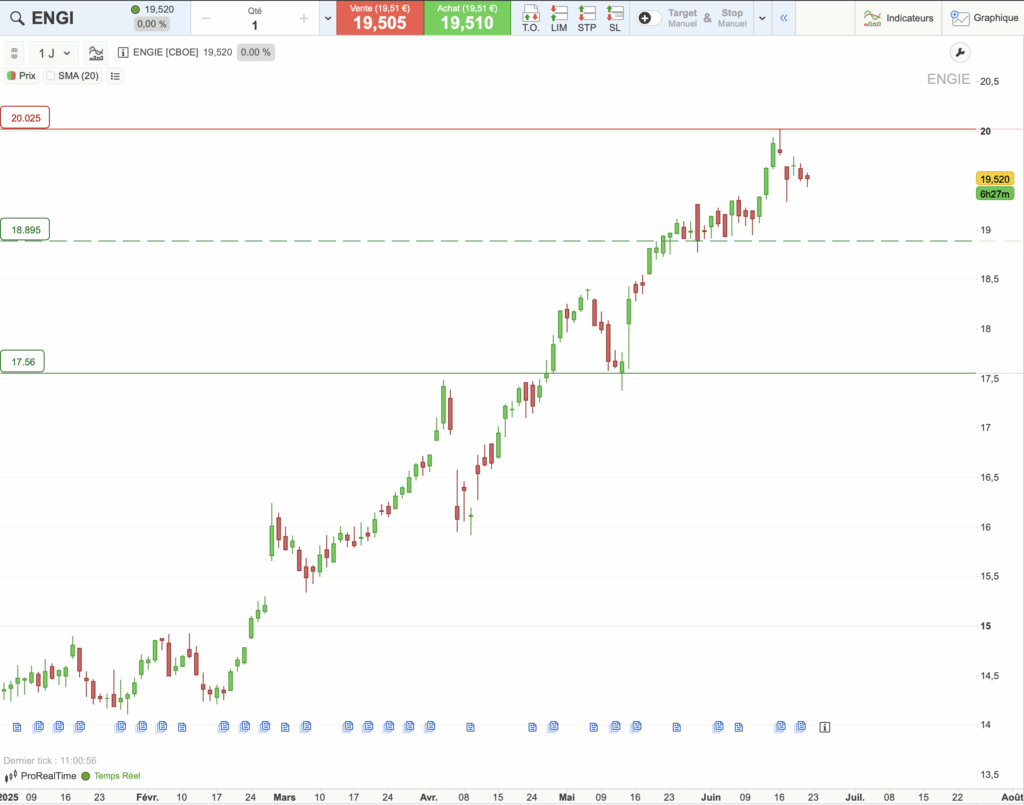Click the 20,5 value on price axis

[x=989, y=82]
